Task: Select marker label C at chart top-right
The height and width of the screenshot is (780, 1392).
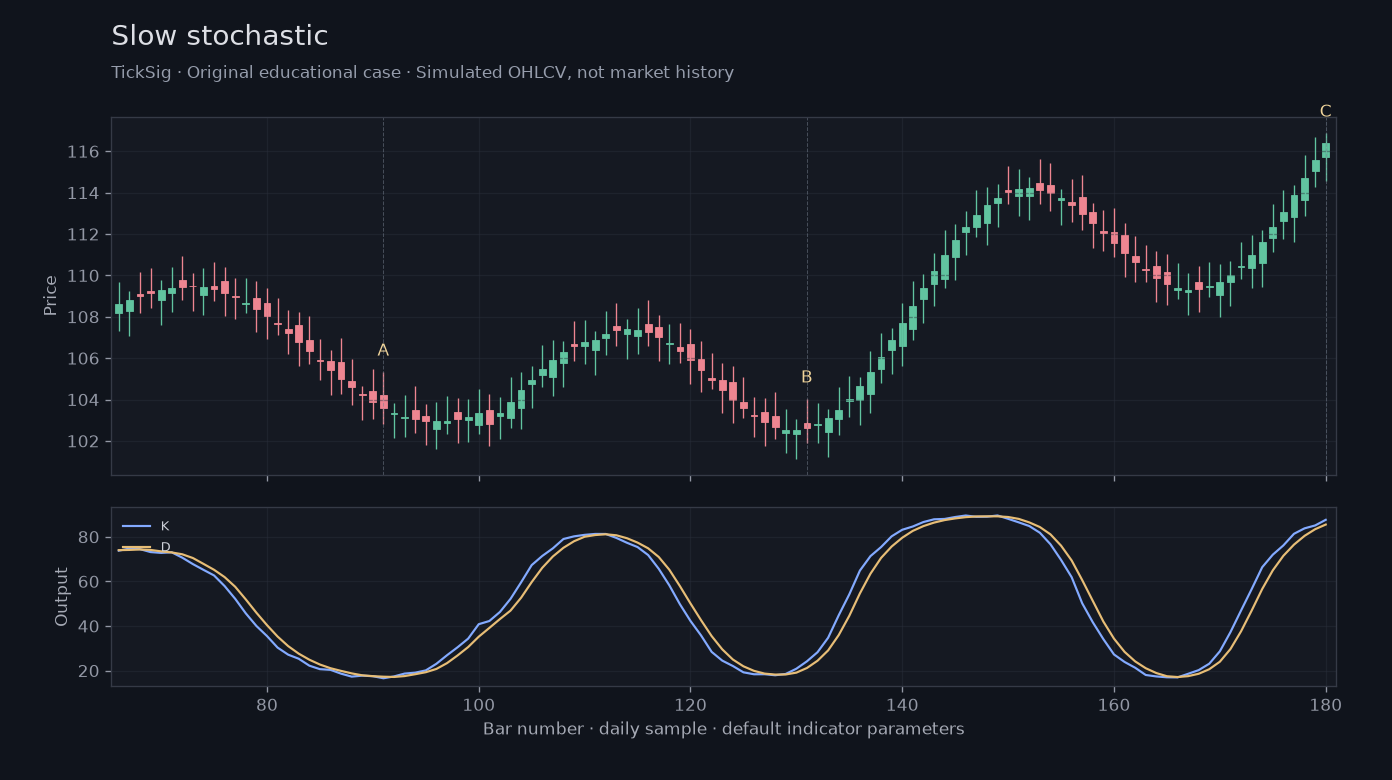Action: pyautogui.click(x=1326, y=111)
